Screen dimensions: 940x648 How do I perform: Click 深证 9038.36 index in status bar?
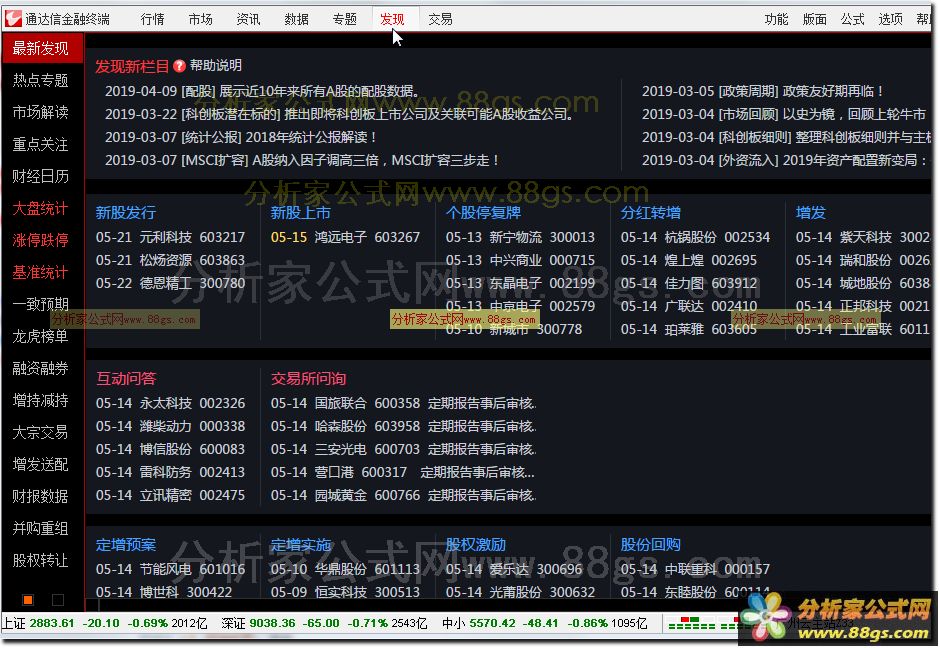[x=324, y=623]
